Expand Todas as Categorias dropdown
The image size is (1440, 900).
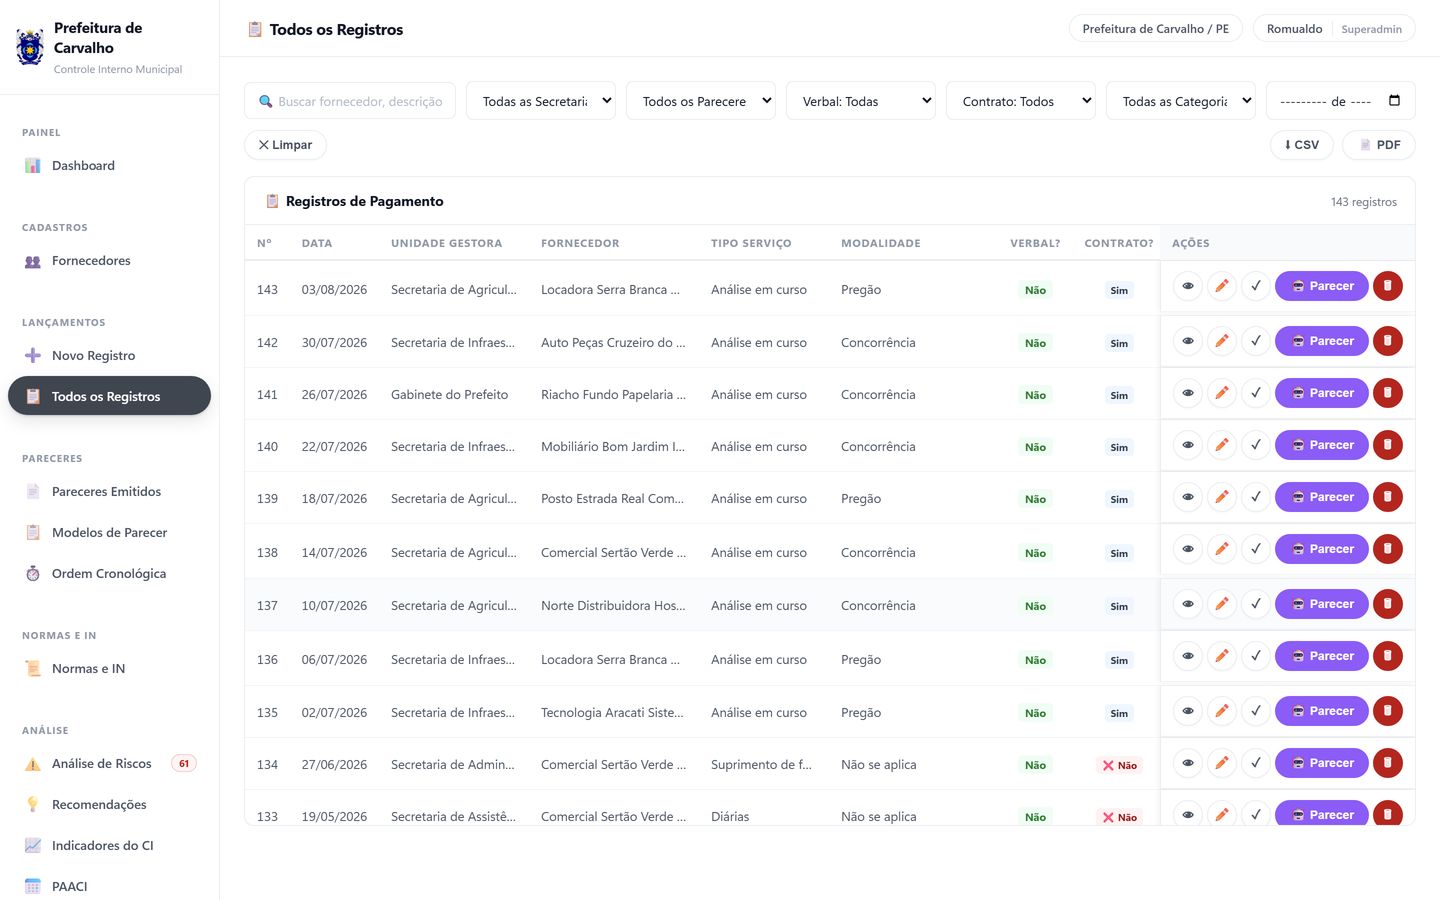click(1181, 101)
